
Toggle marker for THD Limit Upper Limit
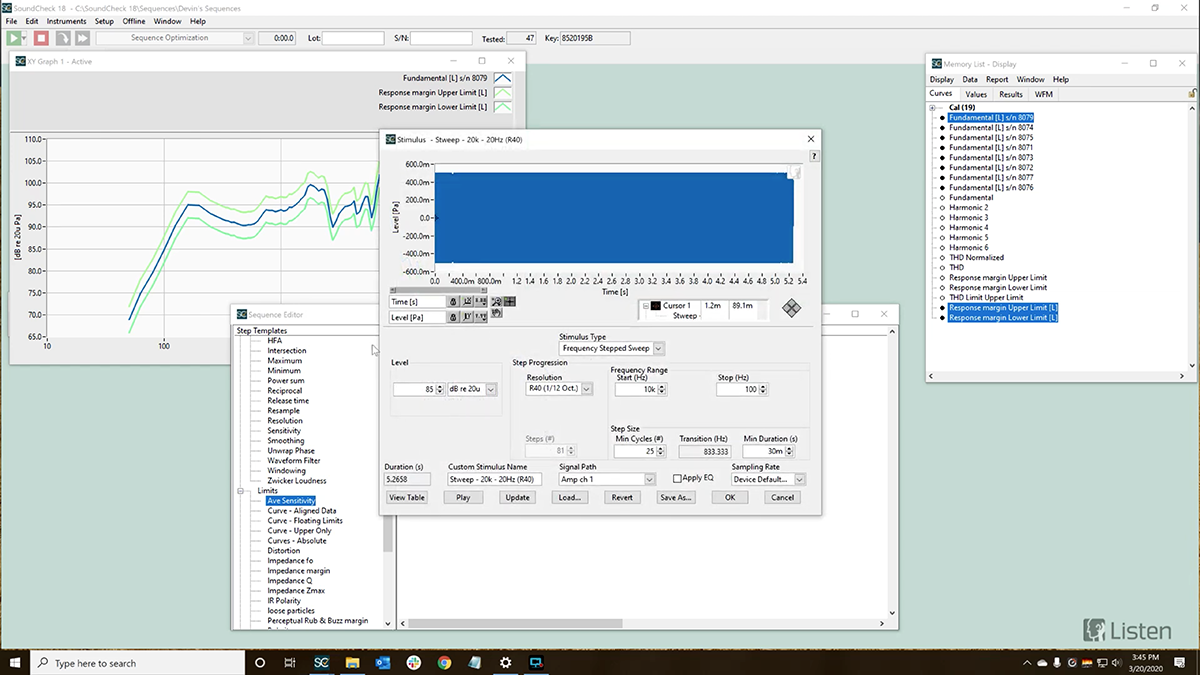point(942,298)
